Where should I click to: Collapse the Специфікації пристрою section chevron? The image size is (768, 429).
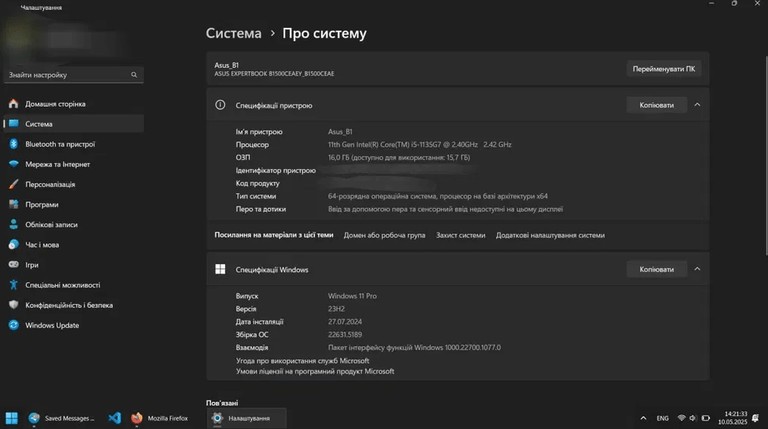[x=697, y=105]
